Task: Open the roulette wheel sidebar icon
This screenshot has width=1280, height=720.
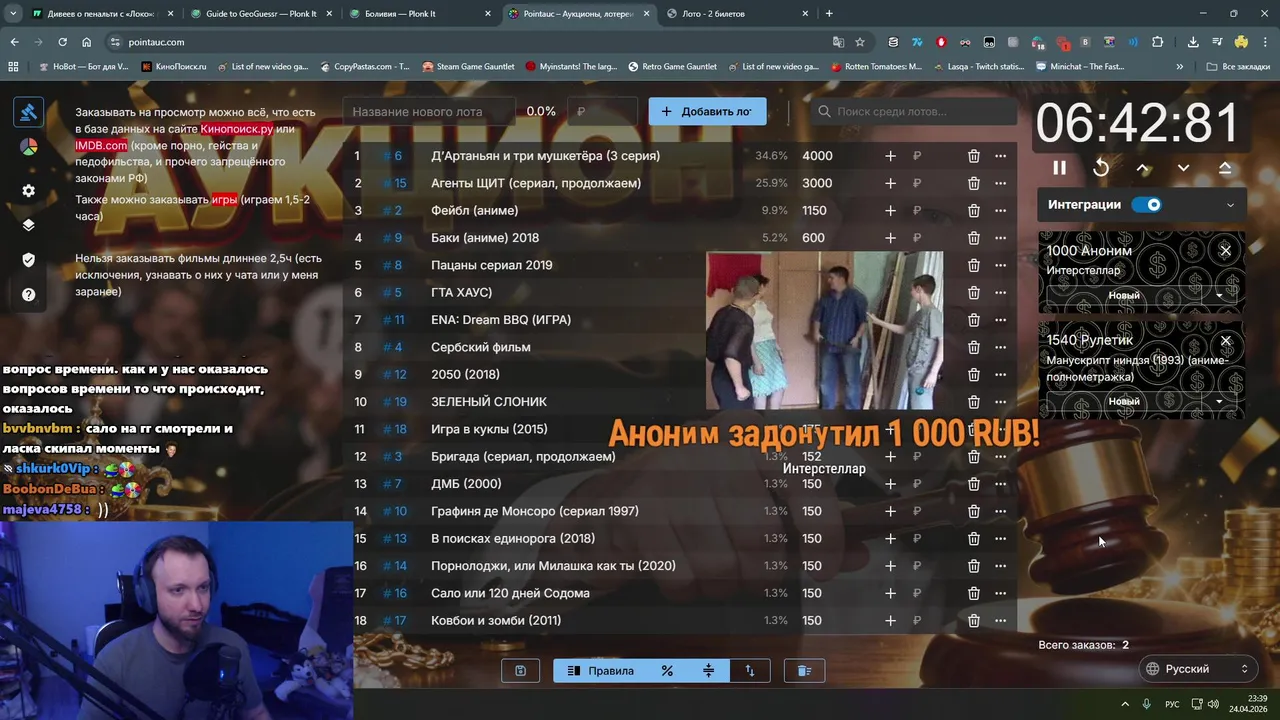Action: (28, 147)
